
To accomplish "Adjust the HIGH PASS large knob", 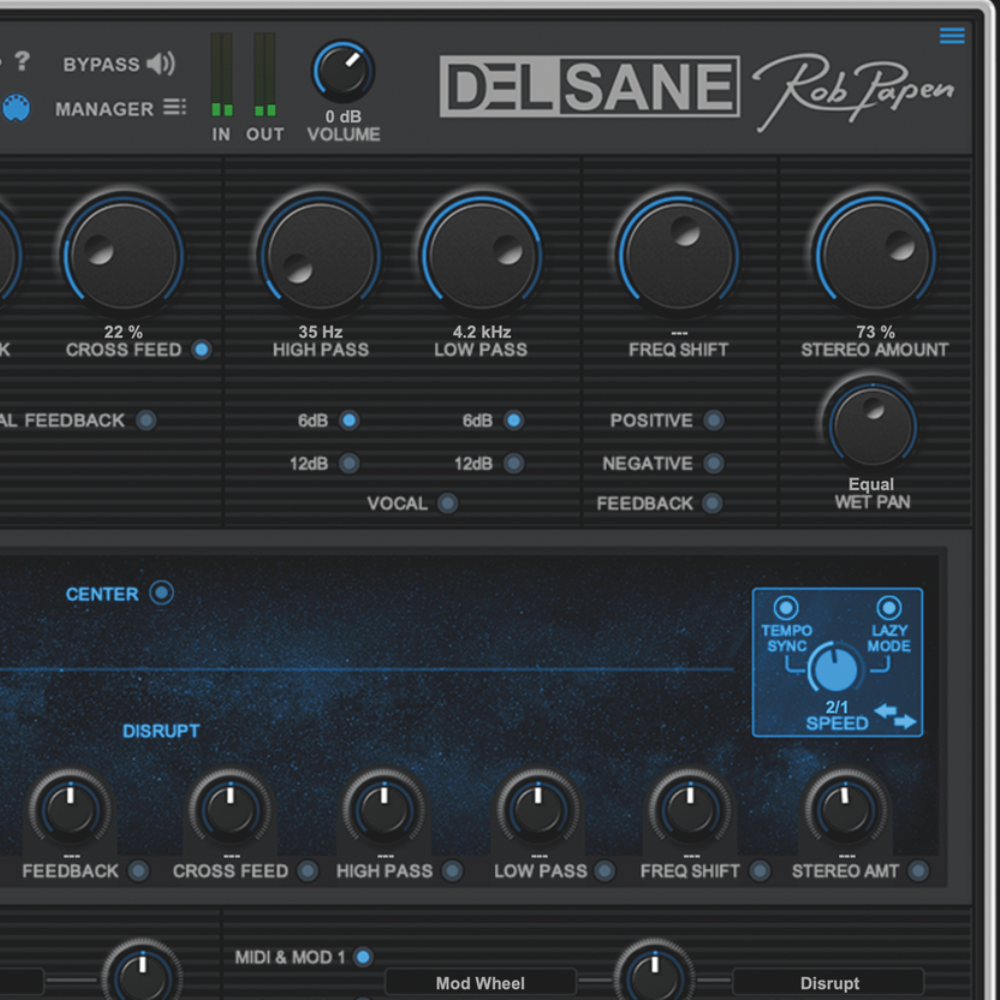I will tap(320, 255).
